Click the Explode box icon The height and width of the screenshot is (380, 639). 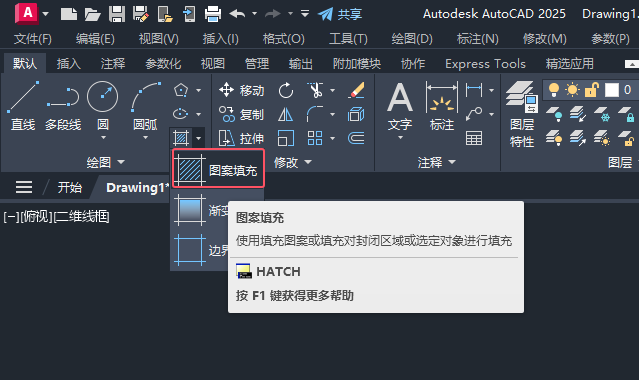tap(356, 115)
